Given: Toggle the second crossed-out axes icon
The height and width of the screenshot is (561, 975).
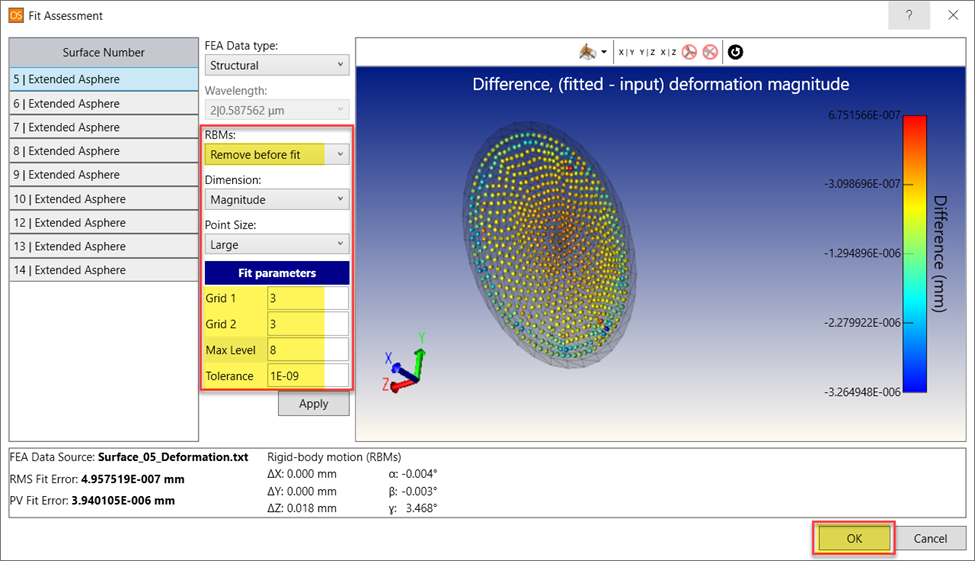Looking at the screenshot, I should point(710,52).
